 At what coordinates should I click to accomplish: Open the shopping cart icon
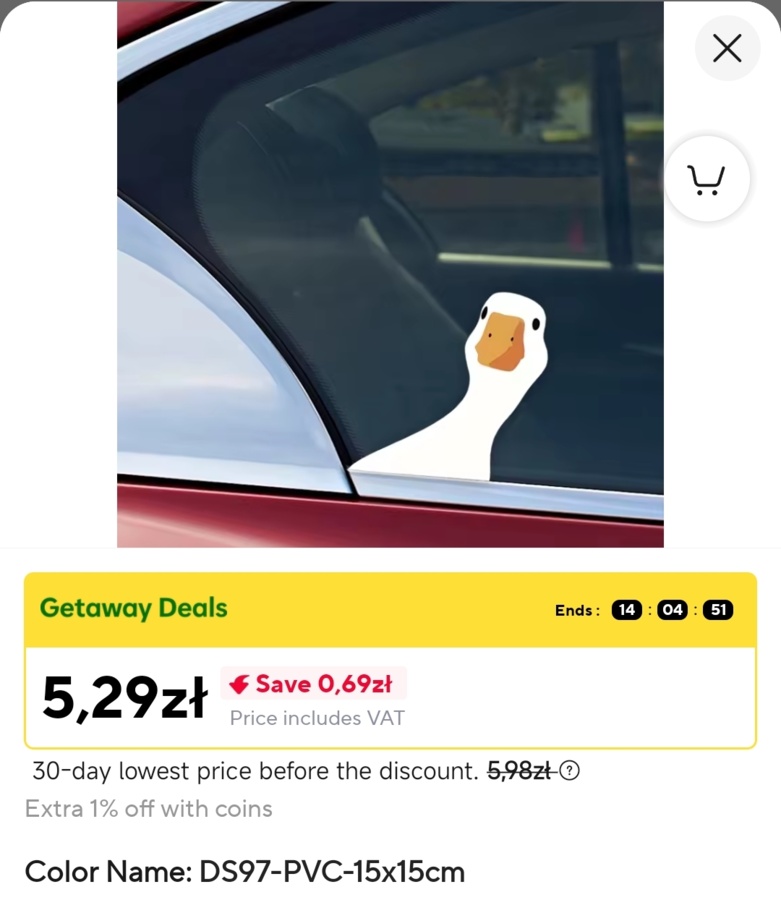(x=707, y=179)
